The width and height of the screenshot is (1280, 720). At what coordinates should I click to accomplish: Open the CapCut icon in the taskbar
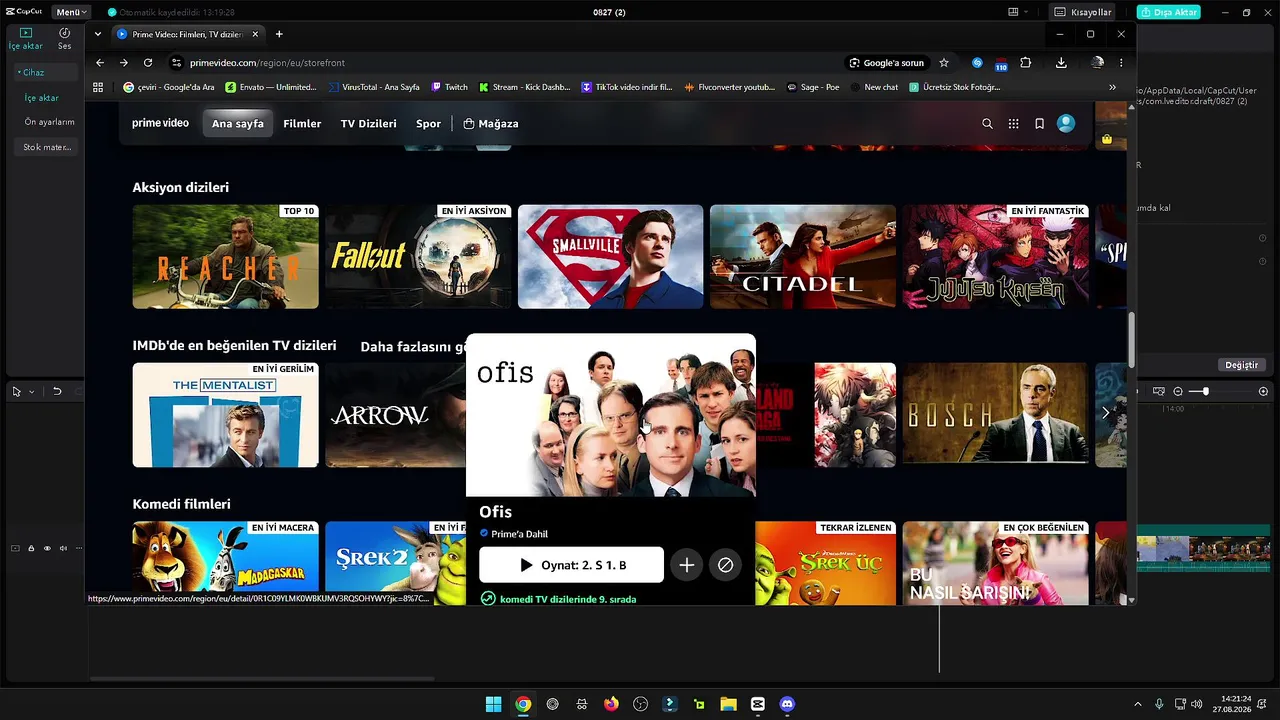tap(758, 704)
